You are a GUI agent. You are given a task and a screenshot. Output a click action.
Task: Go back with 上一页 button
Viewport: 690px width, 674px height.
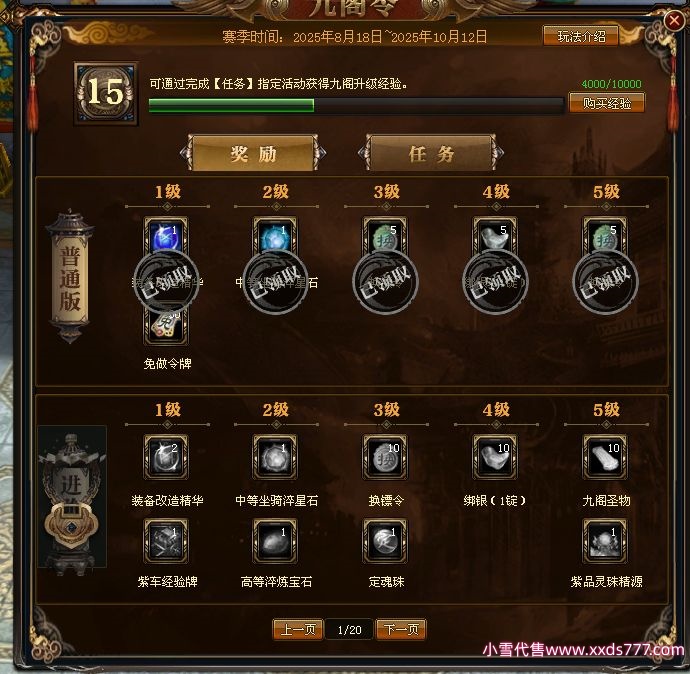[x=298, y=630]
